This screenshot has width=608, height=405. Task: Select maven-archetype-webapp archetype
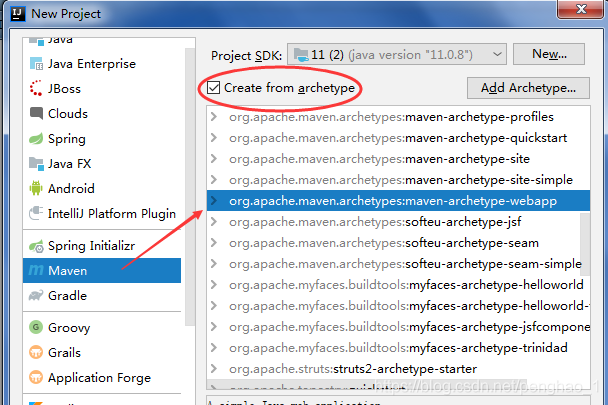click(398, 201)
